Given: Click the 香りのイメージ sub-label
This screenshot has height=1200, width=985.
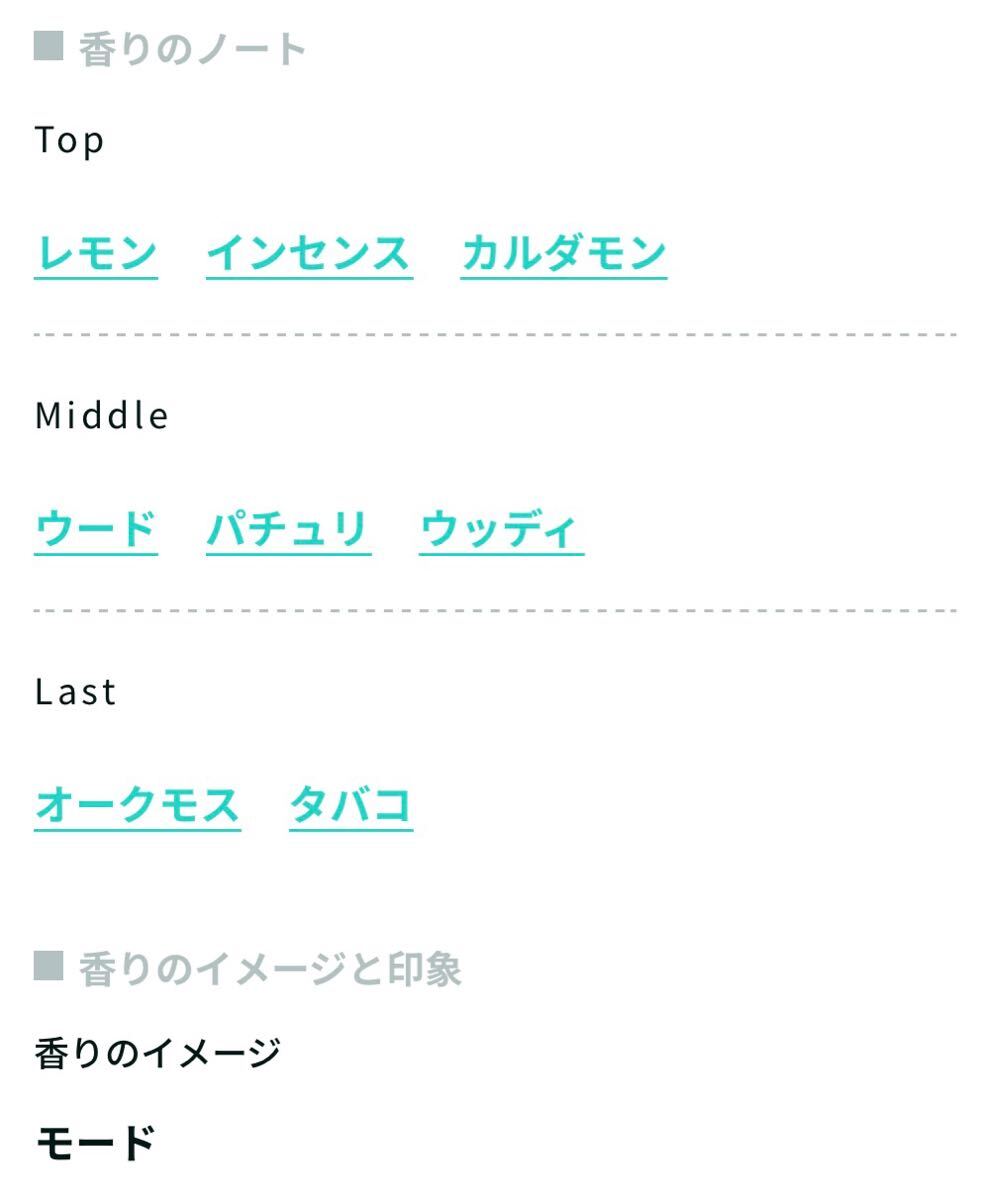Looking at the screenshot, I should click(158, 1053).
